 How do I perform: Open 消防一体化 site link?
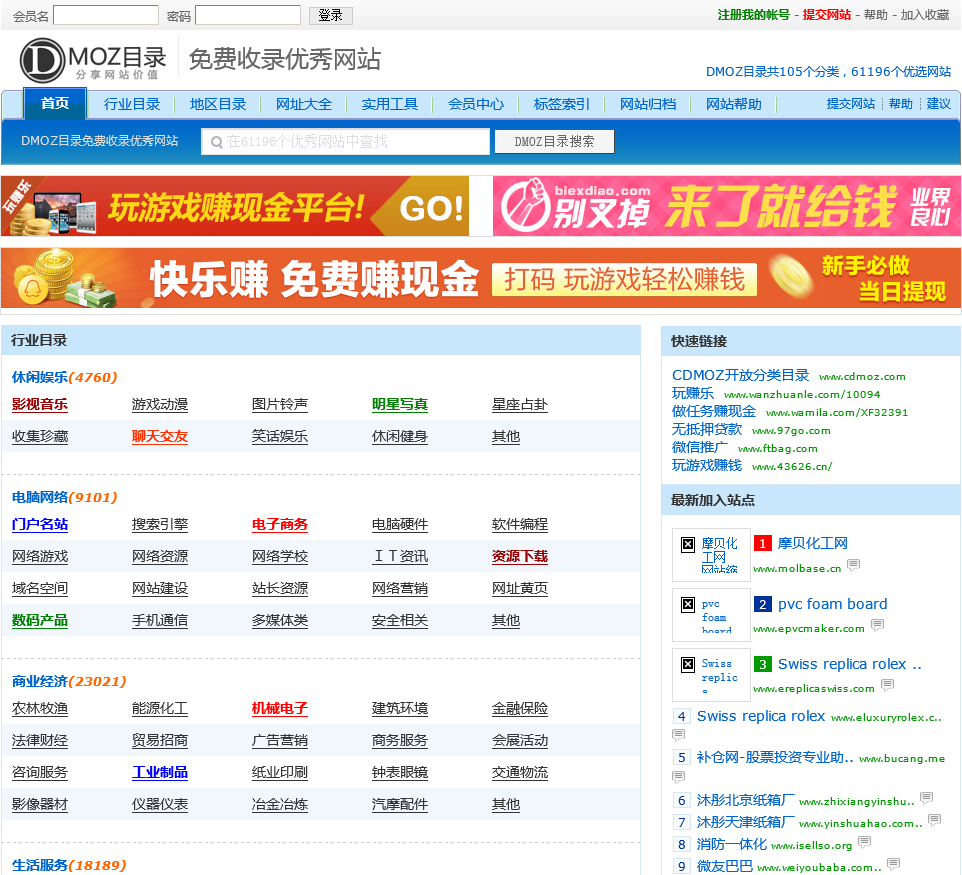(x=731, y=844)
